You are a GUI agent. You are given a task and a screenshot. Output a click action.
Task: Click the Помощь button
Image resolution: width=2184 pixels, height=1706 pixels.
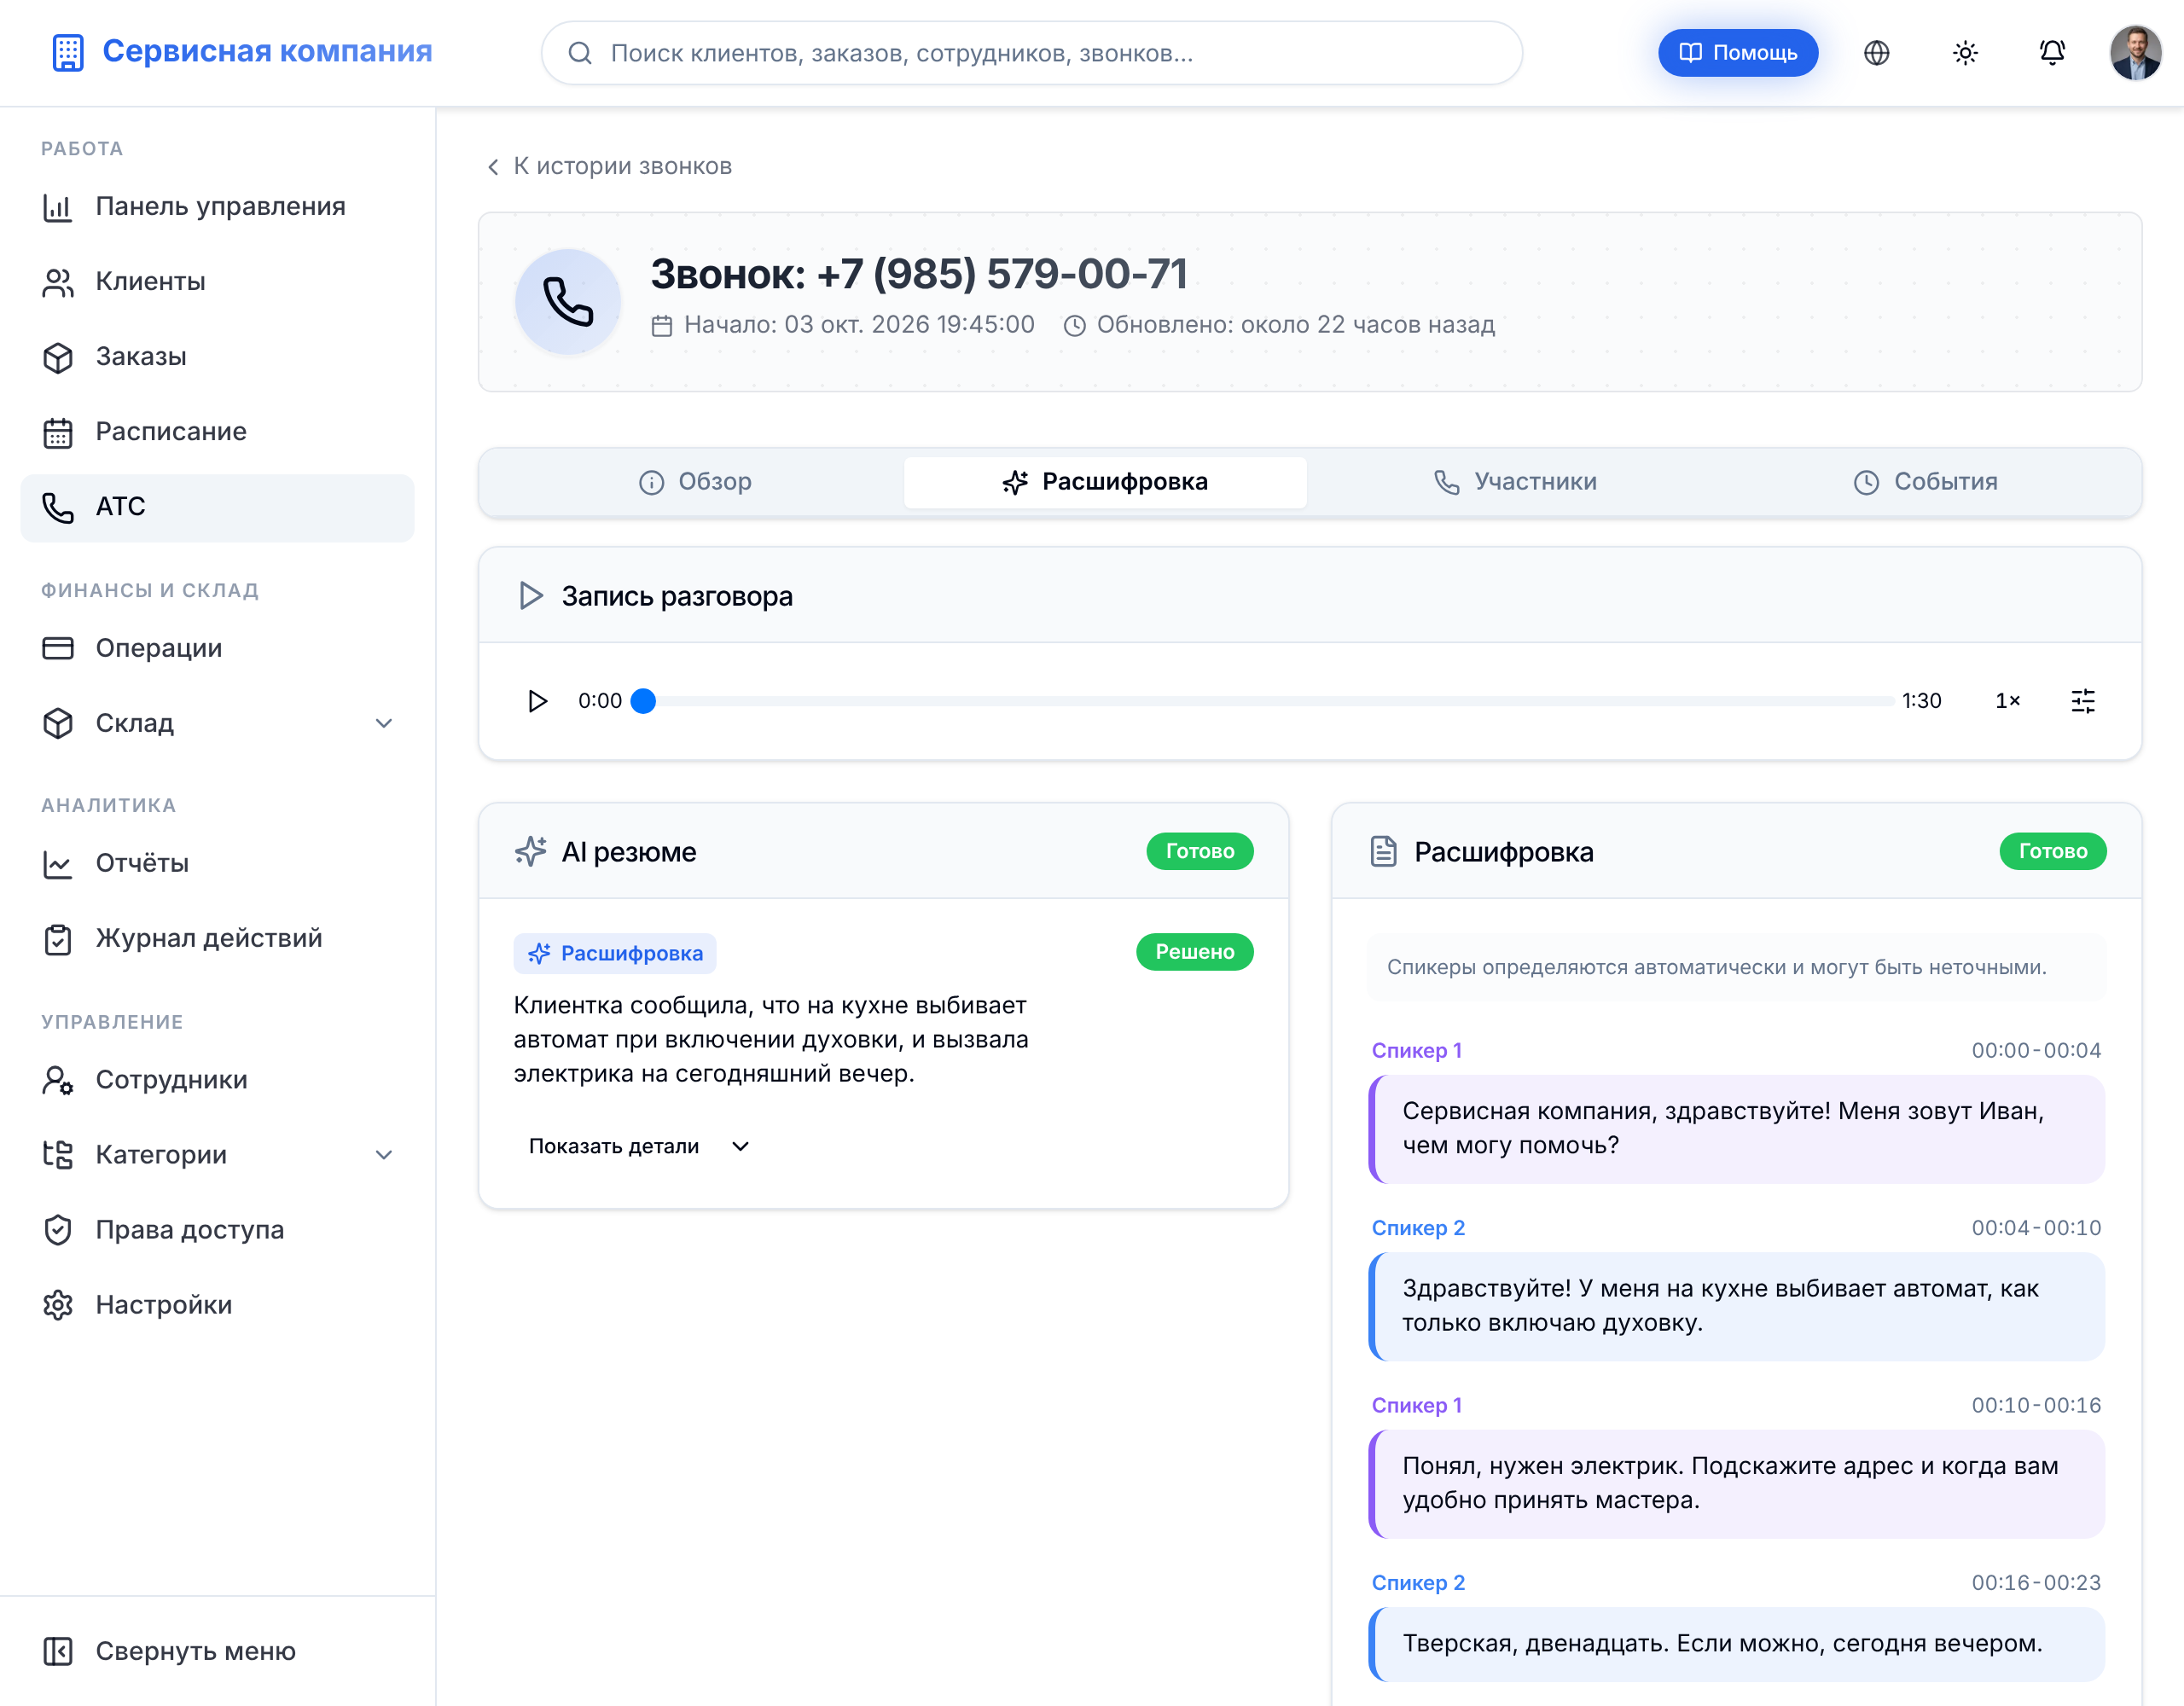click(1738, 53)
